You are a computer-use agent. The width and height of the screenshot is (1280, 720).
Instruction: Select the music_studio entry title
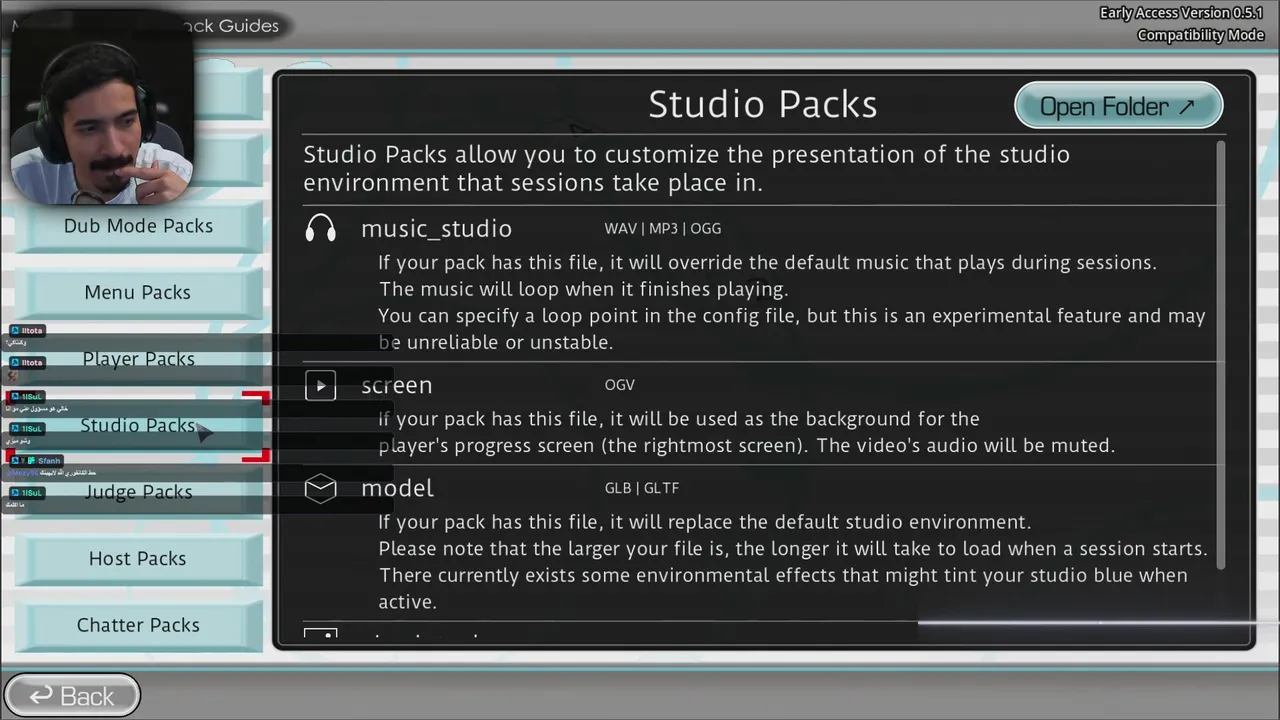pos(436,229)
